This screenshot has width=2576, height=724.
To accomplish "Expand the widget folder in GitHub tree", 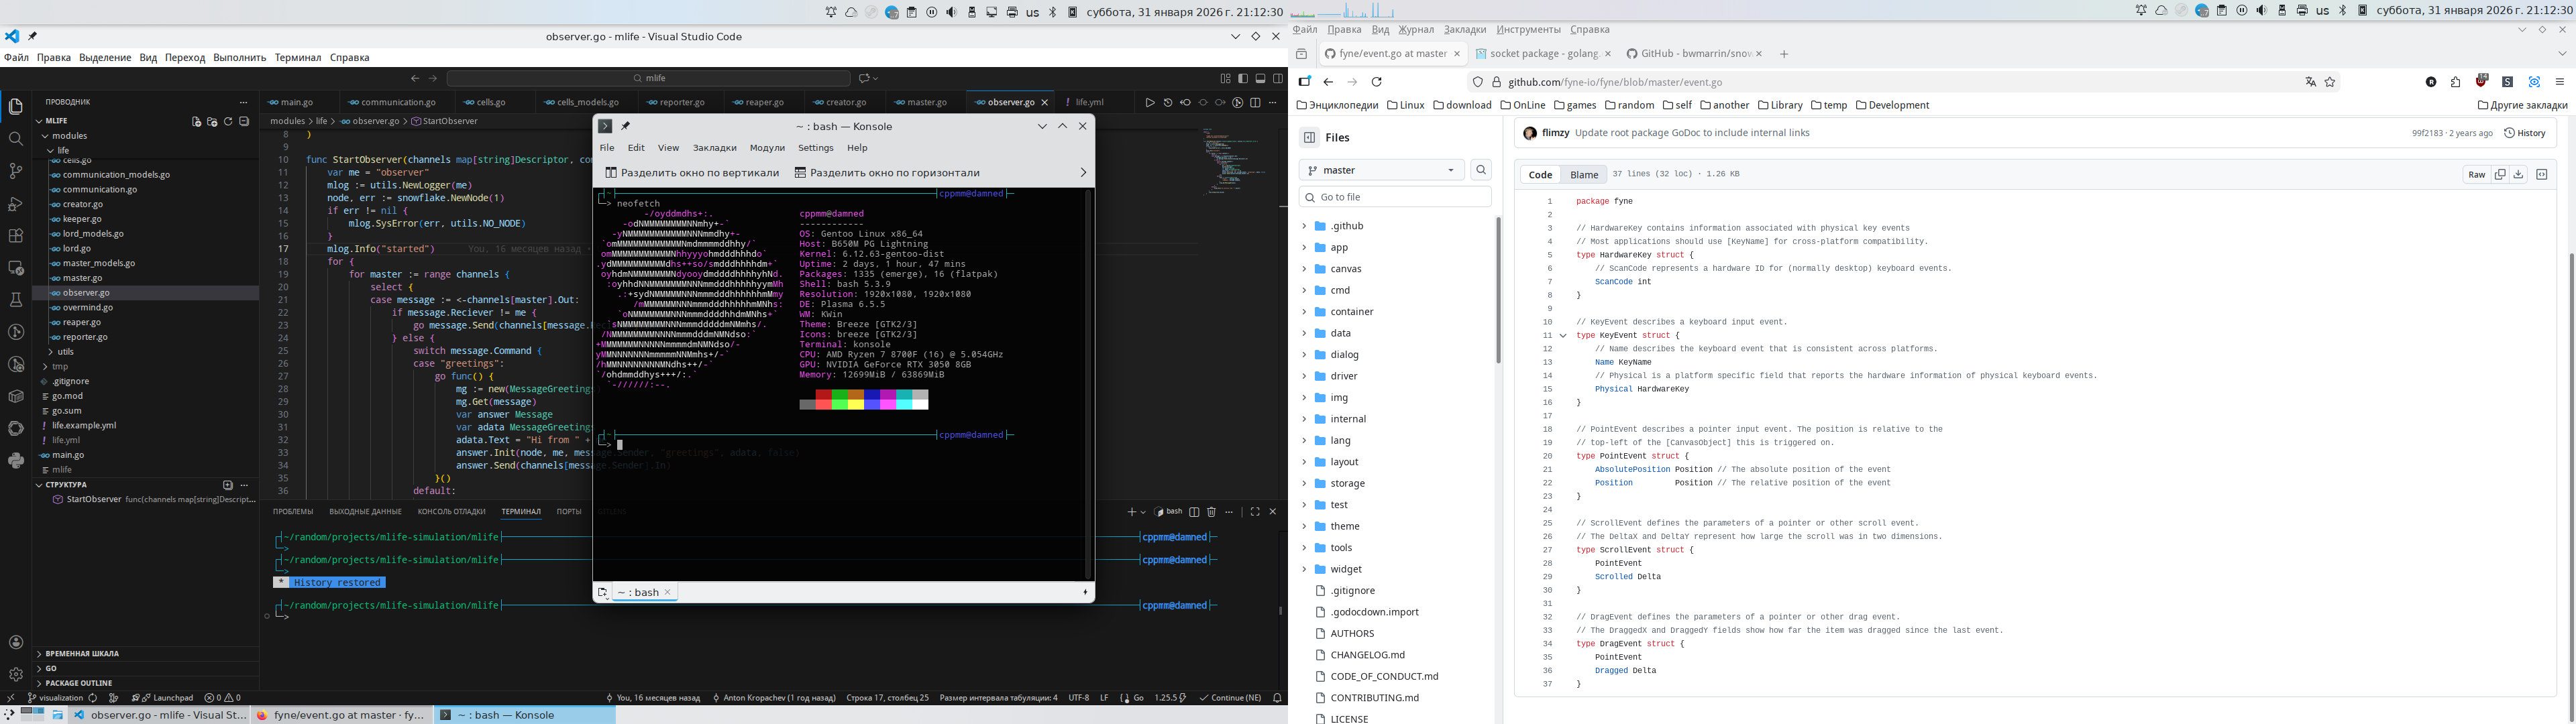I will tap(1304, 569).
